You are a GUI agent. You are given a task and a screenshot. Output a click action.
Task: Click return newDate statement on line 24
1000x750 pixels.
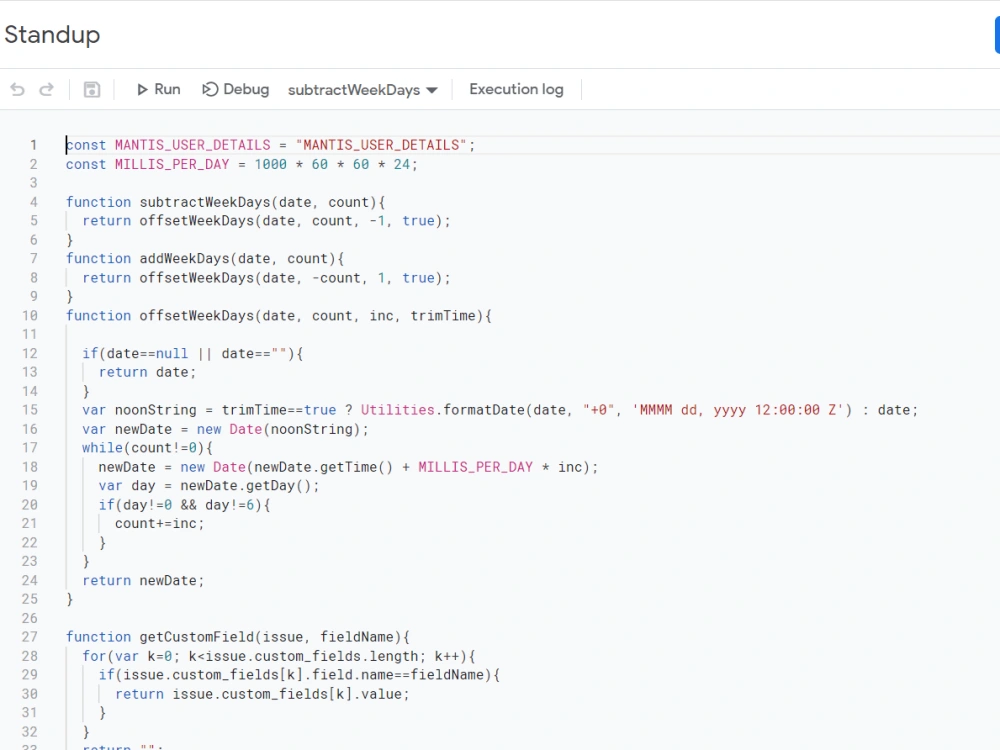point(143,580)
